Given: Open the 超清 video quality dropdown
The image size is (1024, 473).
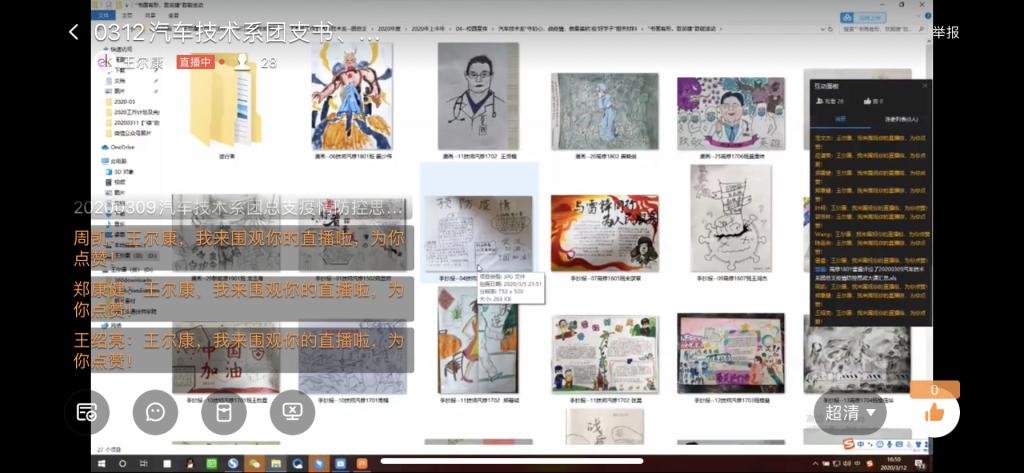Looking at the screenshot, I should [849, 412].
